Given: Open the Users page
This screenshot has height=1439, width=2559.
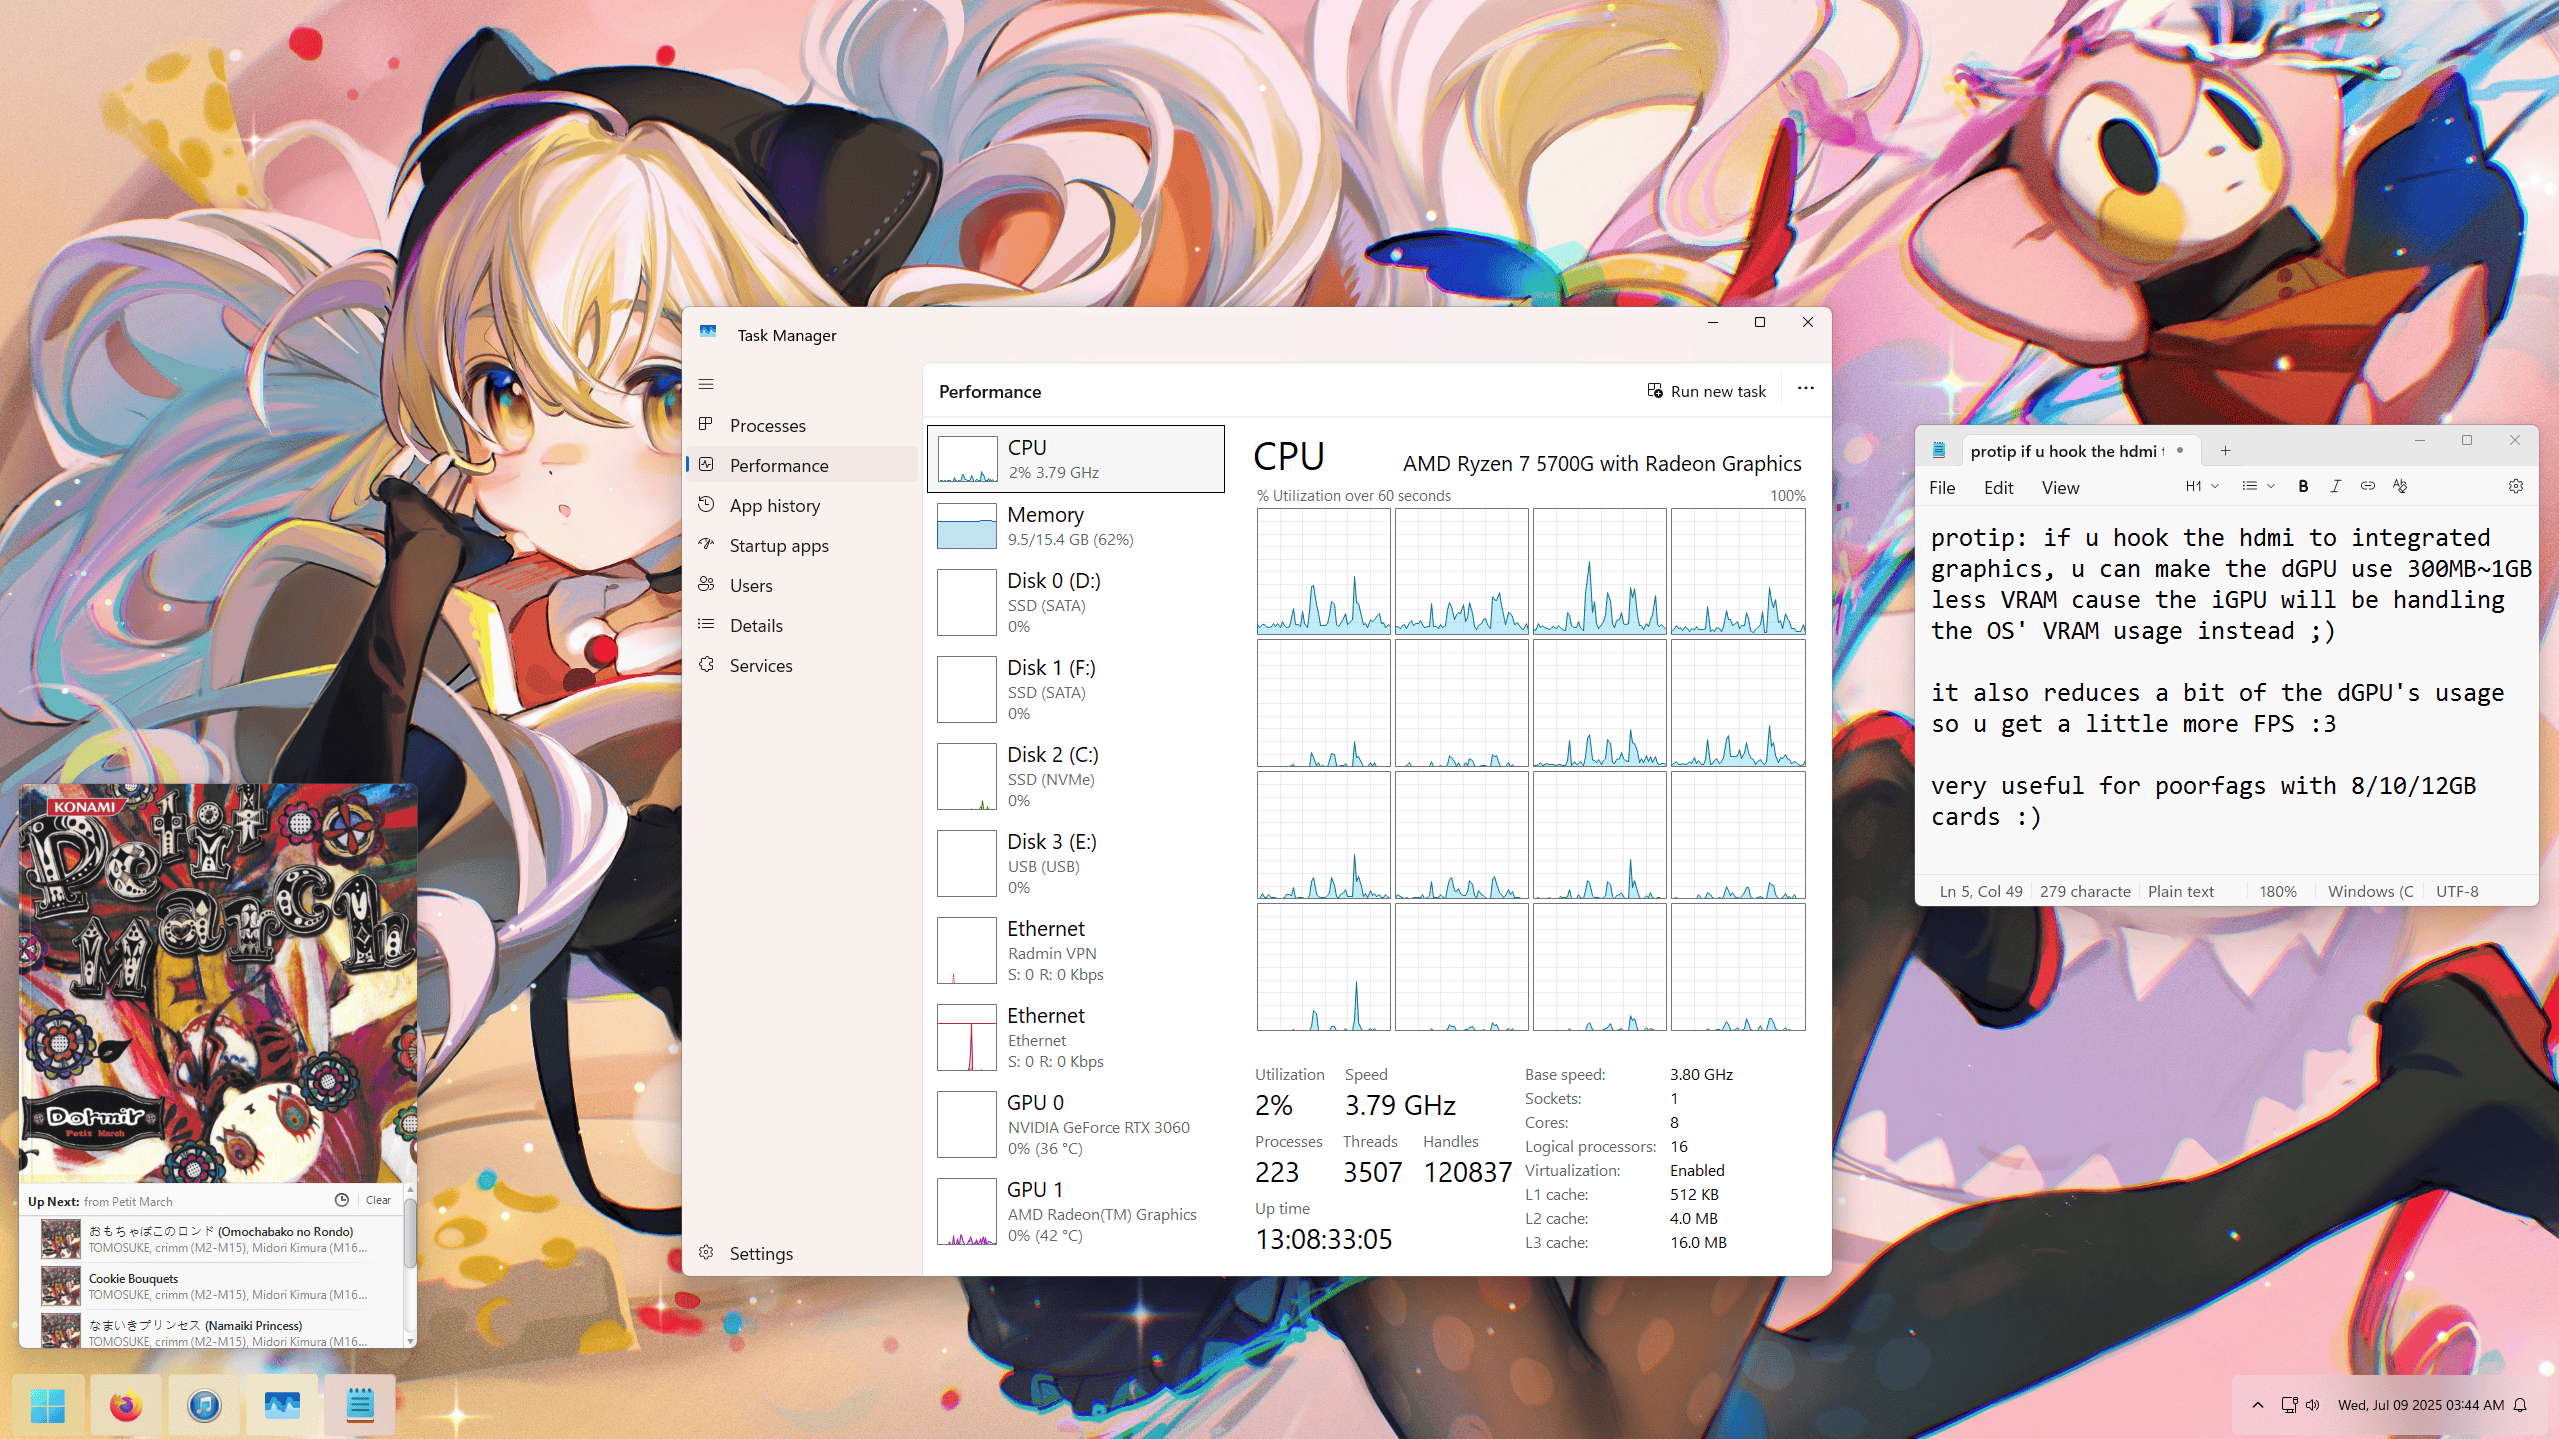Looking at the screenshot, I should point(800,585).
